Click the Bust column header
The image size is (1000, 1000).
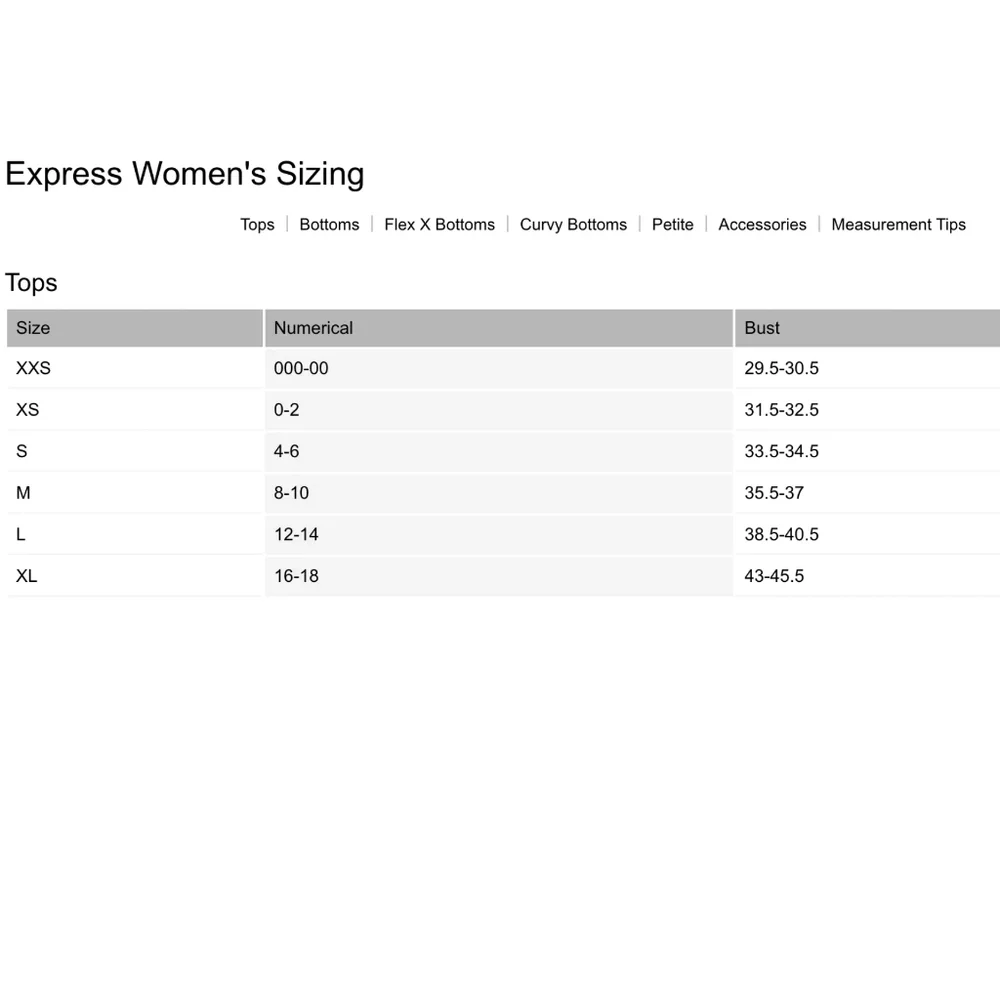pos(762,328)
